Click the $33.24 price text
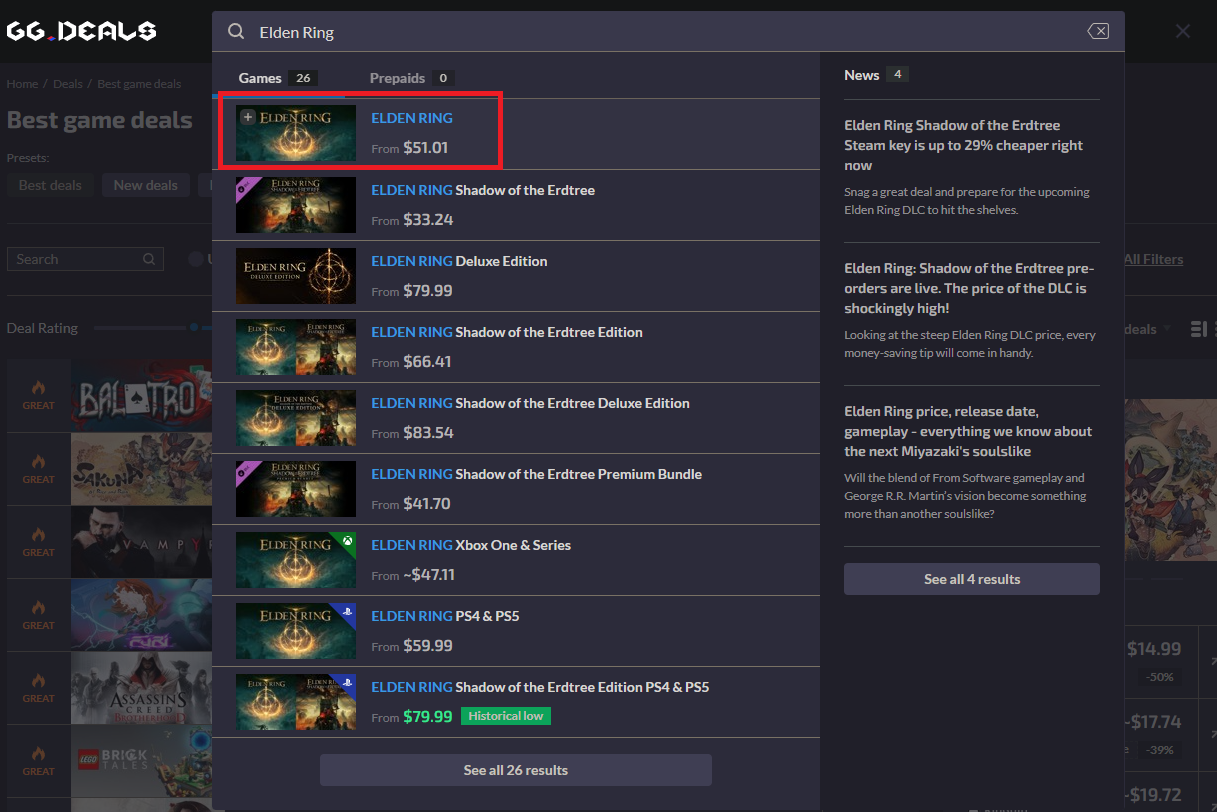This screenshot has height=812, width=1217. point(428,219)
